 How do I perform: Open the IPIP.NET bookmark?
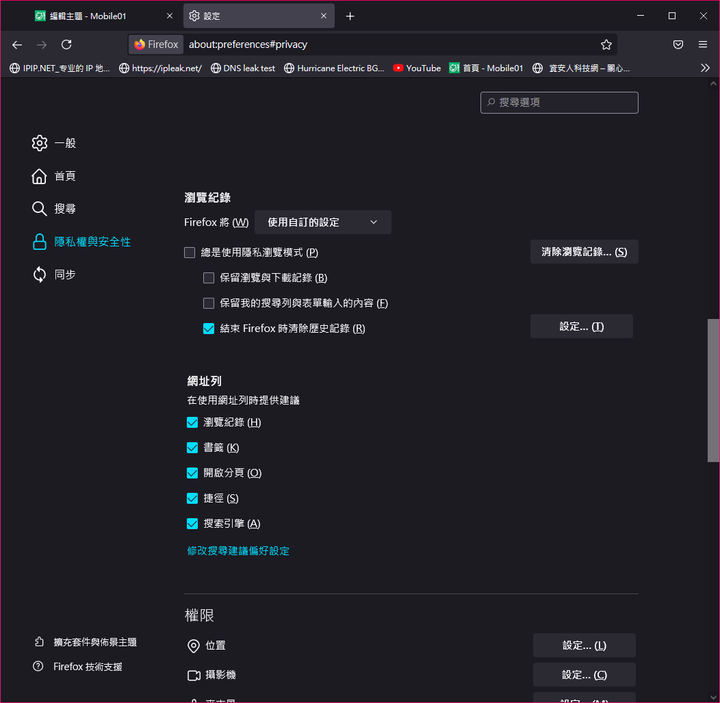click(x=60, y=68)
